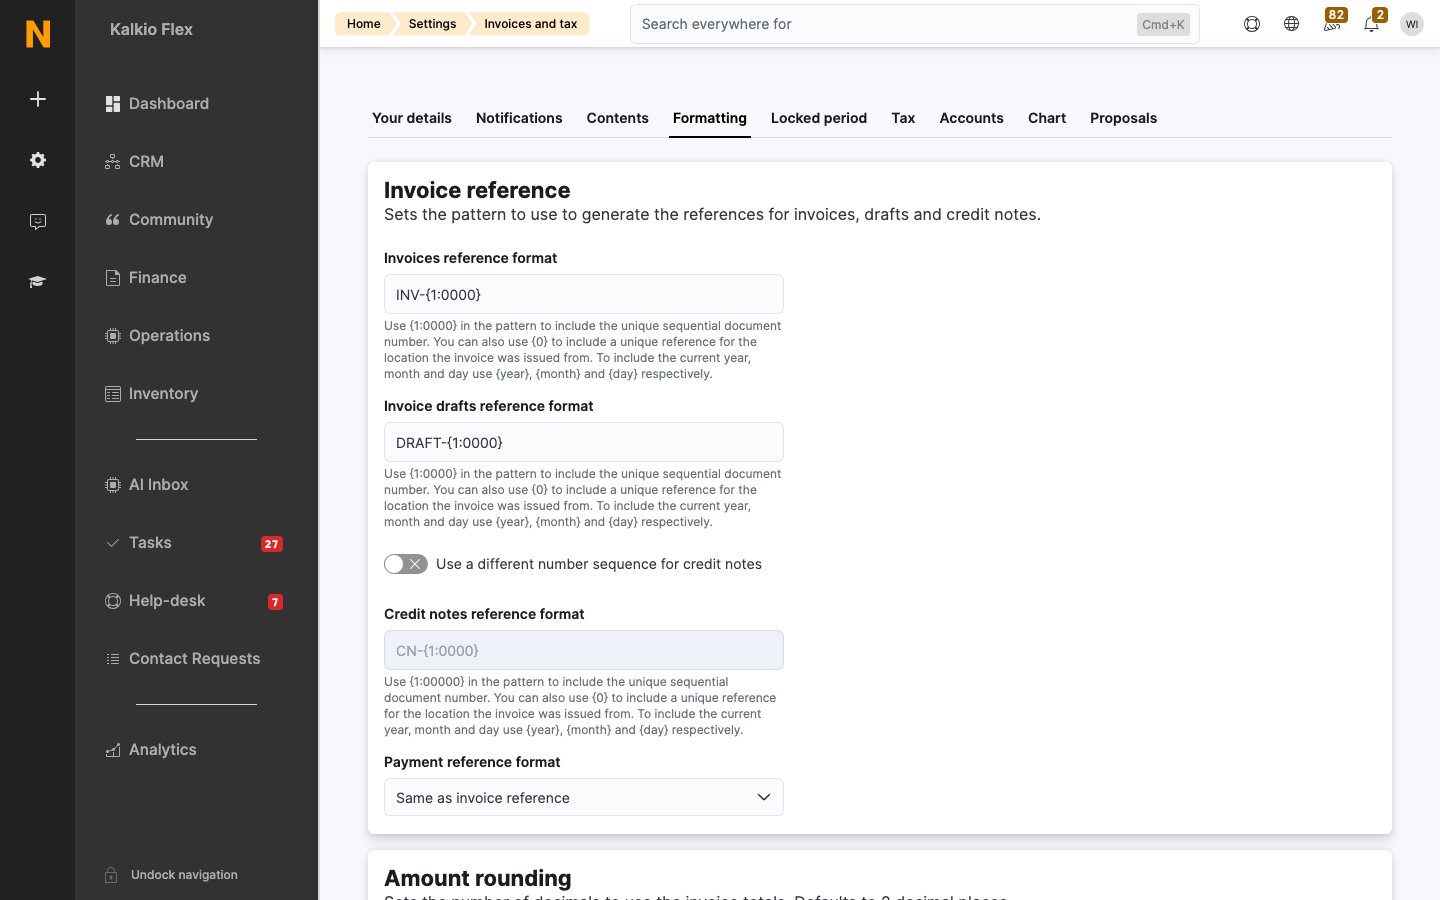Viewport: 1440px width, 900px height.
Task: Open the graduation cap learning icon
Action: tap(38, 282)
